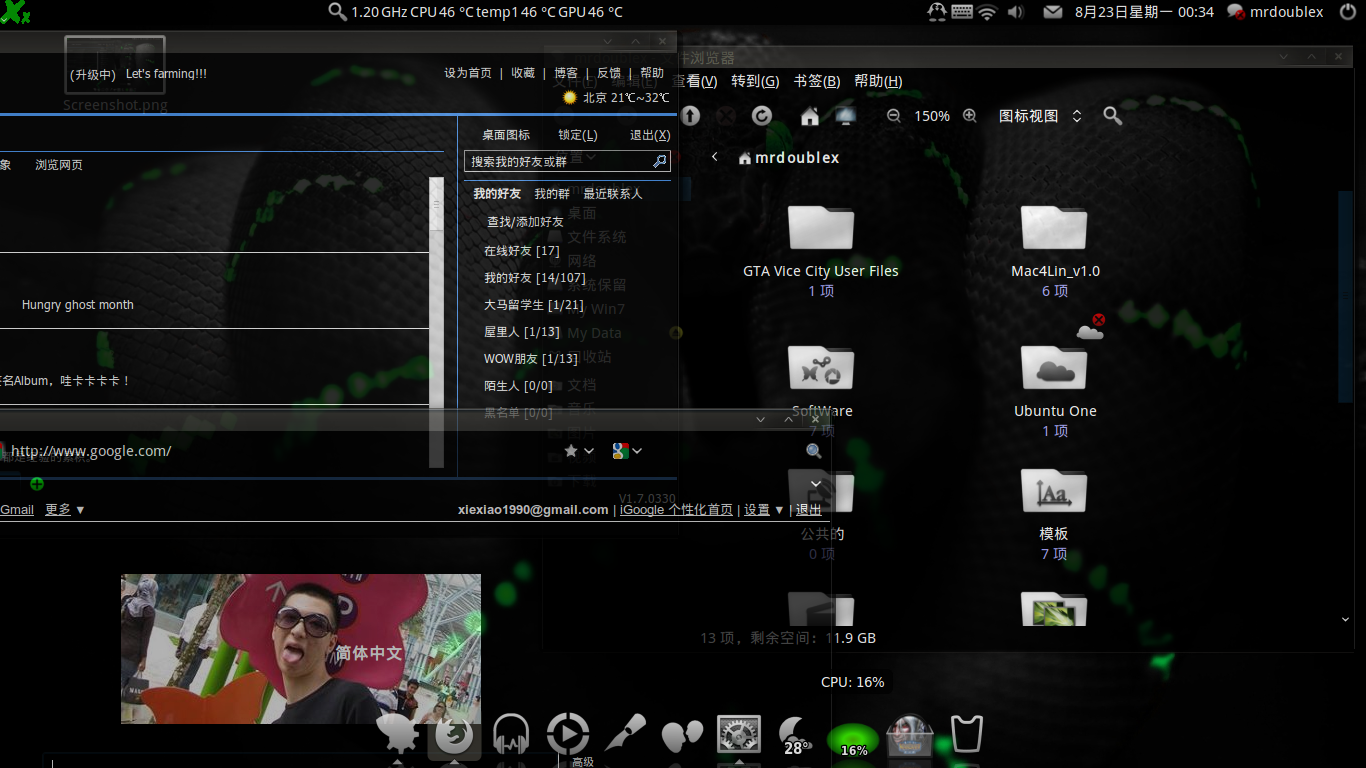Reload the file browser folder view
The height and width of the screenshot is (768, 1366).
(x=762, y=116)
